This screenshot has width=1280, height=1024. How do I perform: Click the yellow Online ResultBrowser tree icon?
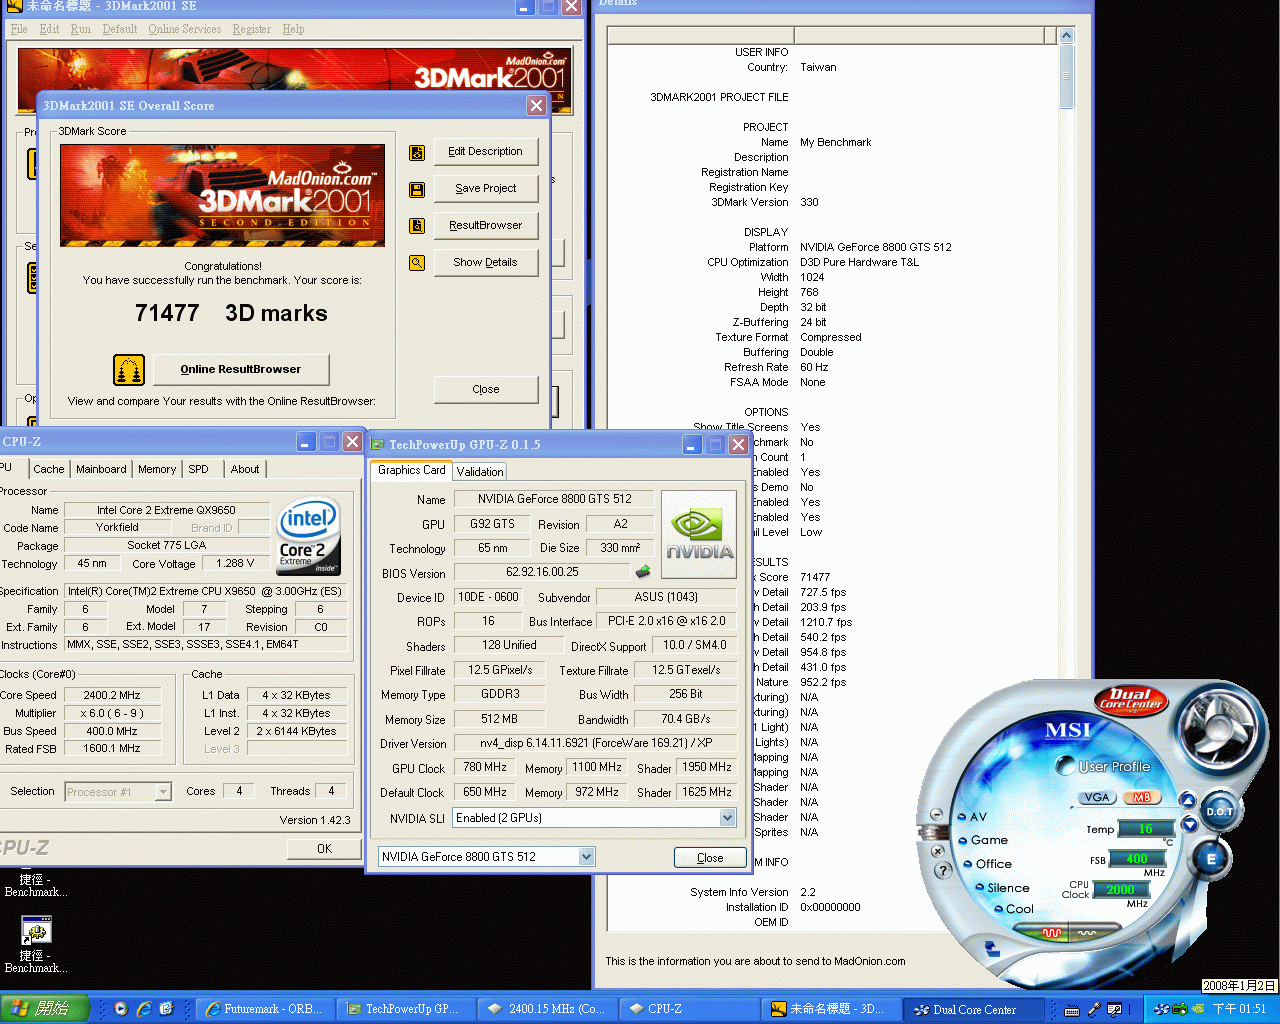[x=129, y=370]
